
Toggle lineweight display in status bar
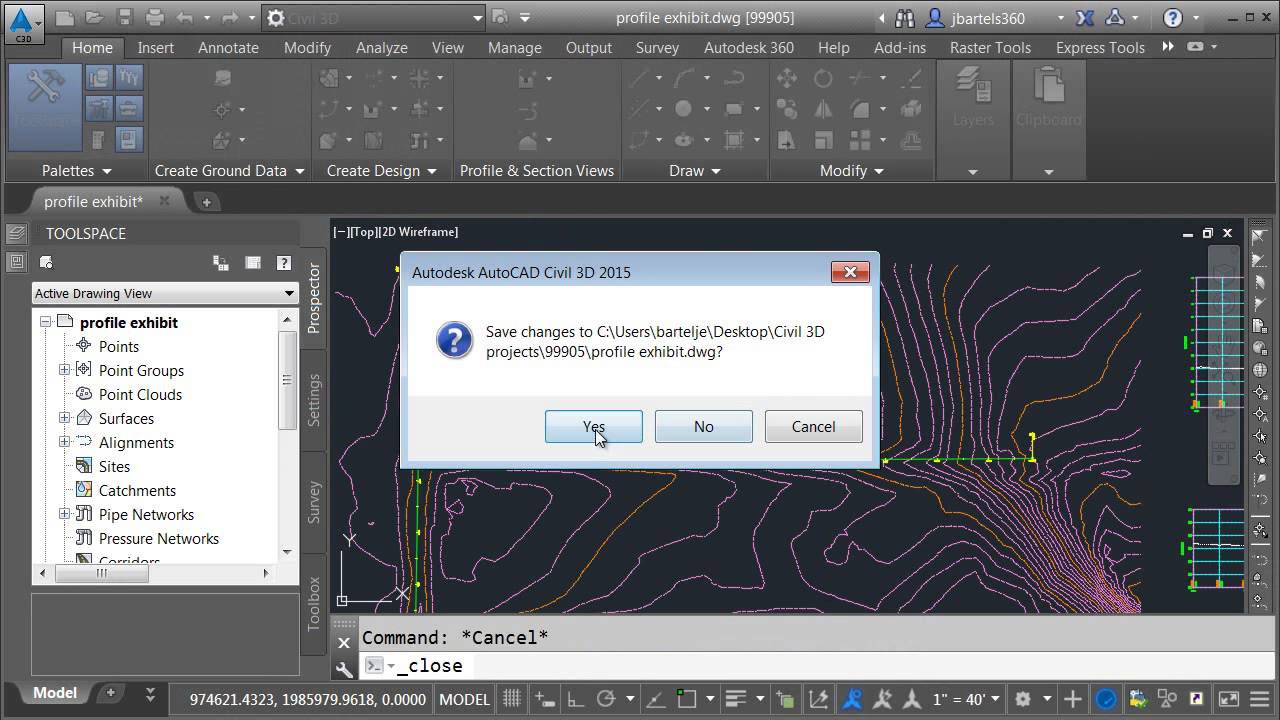tap(737, 699)
